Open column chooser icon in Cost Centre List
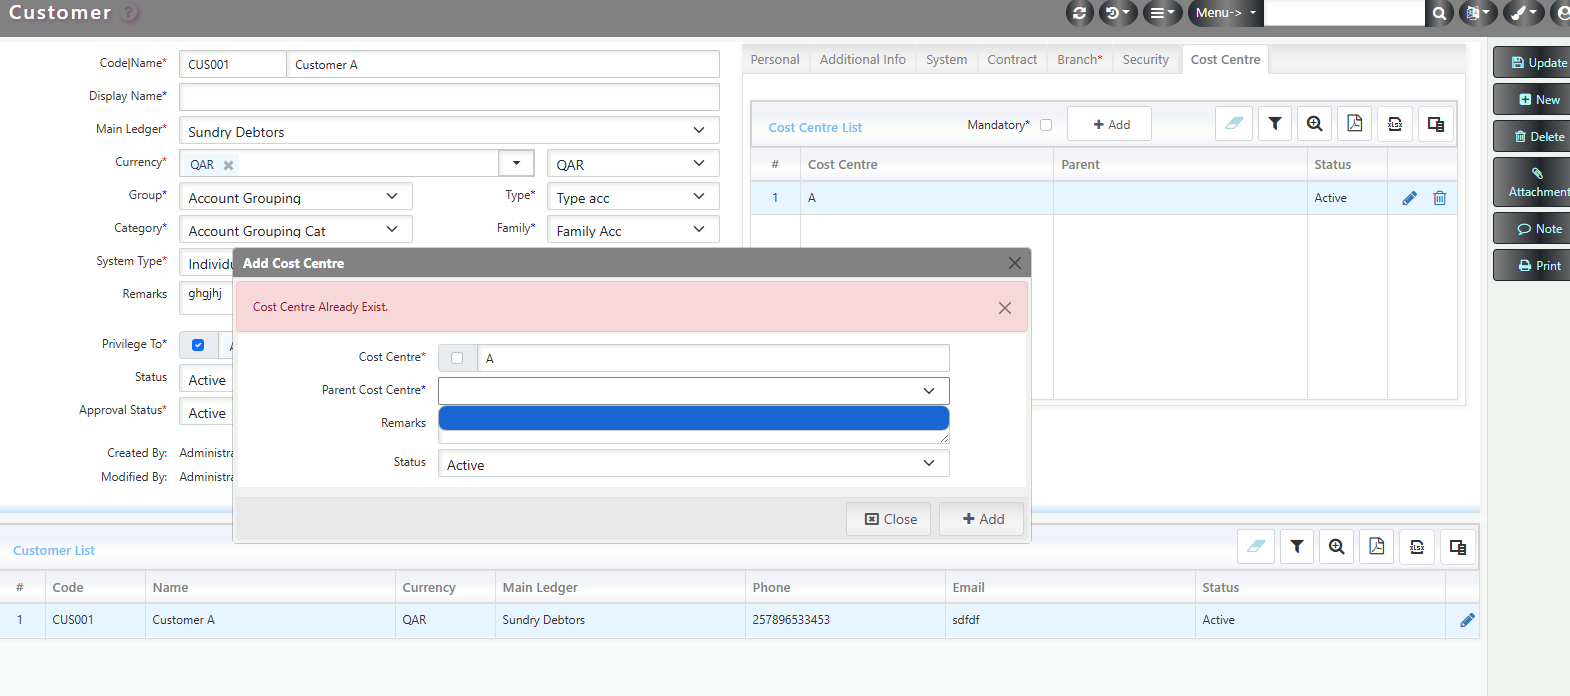 1436,124
